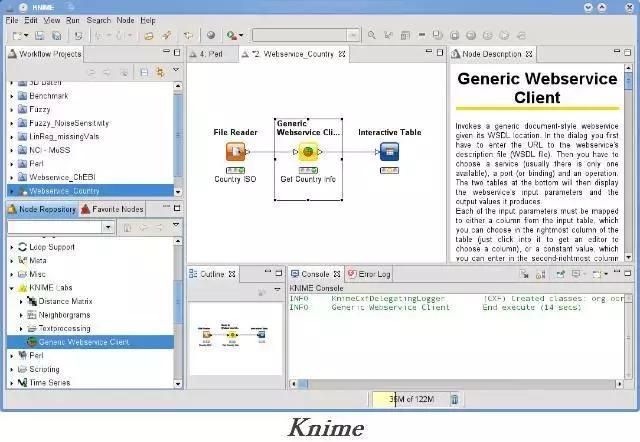Screen dimensions: 640x442
Task: Click the toolbar icon right of Save All
Action: point(78,36)
